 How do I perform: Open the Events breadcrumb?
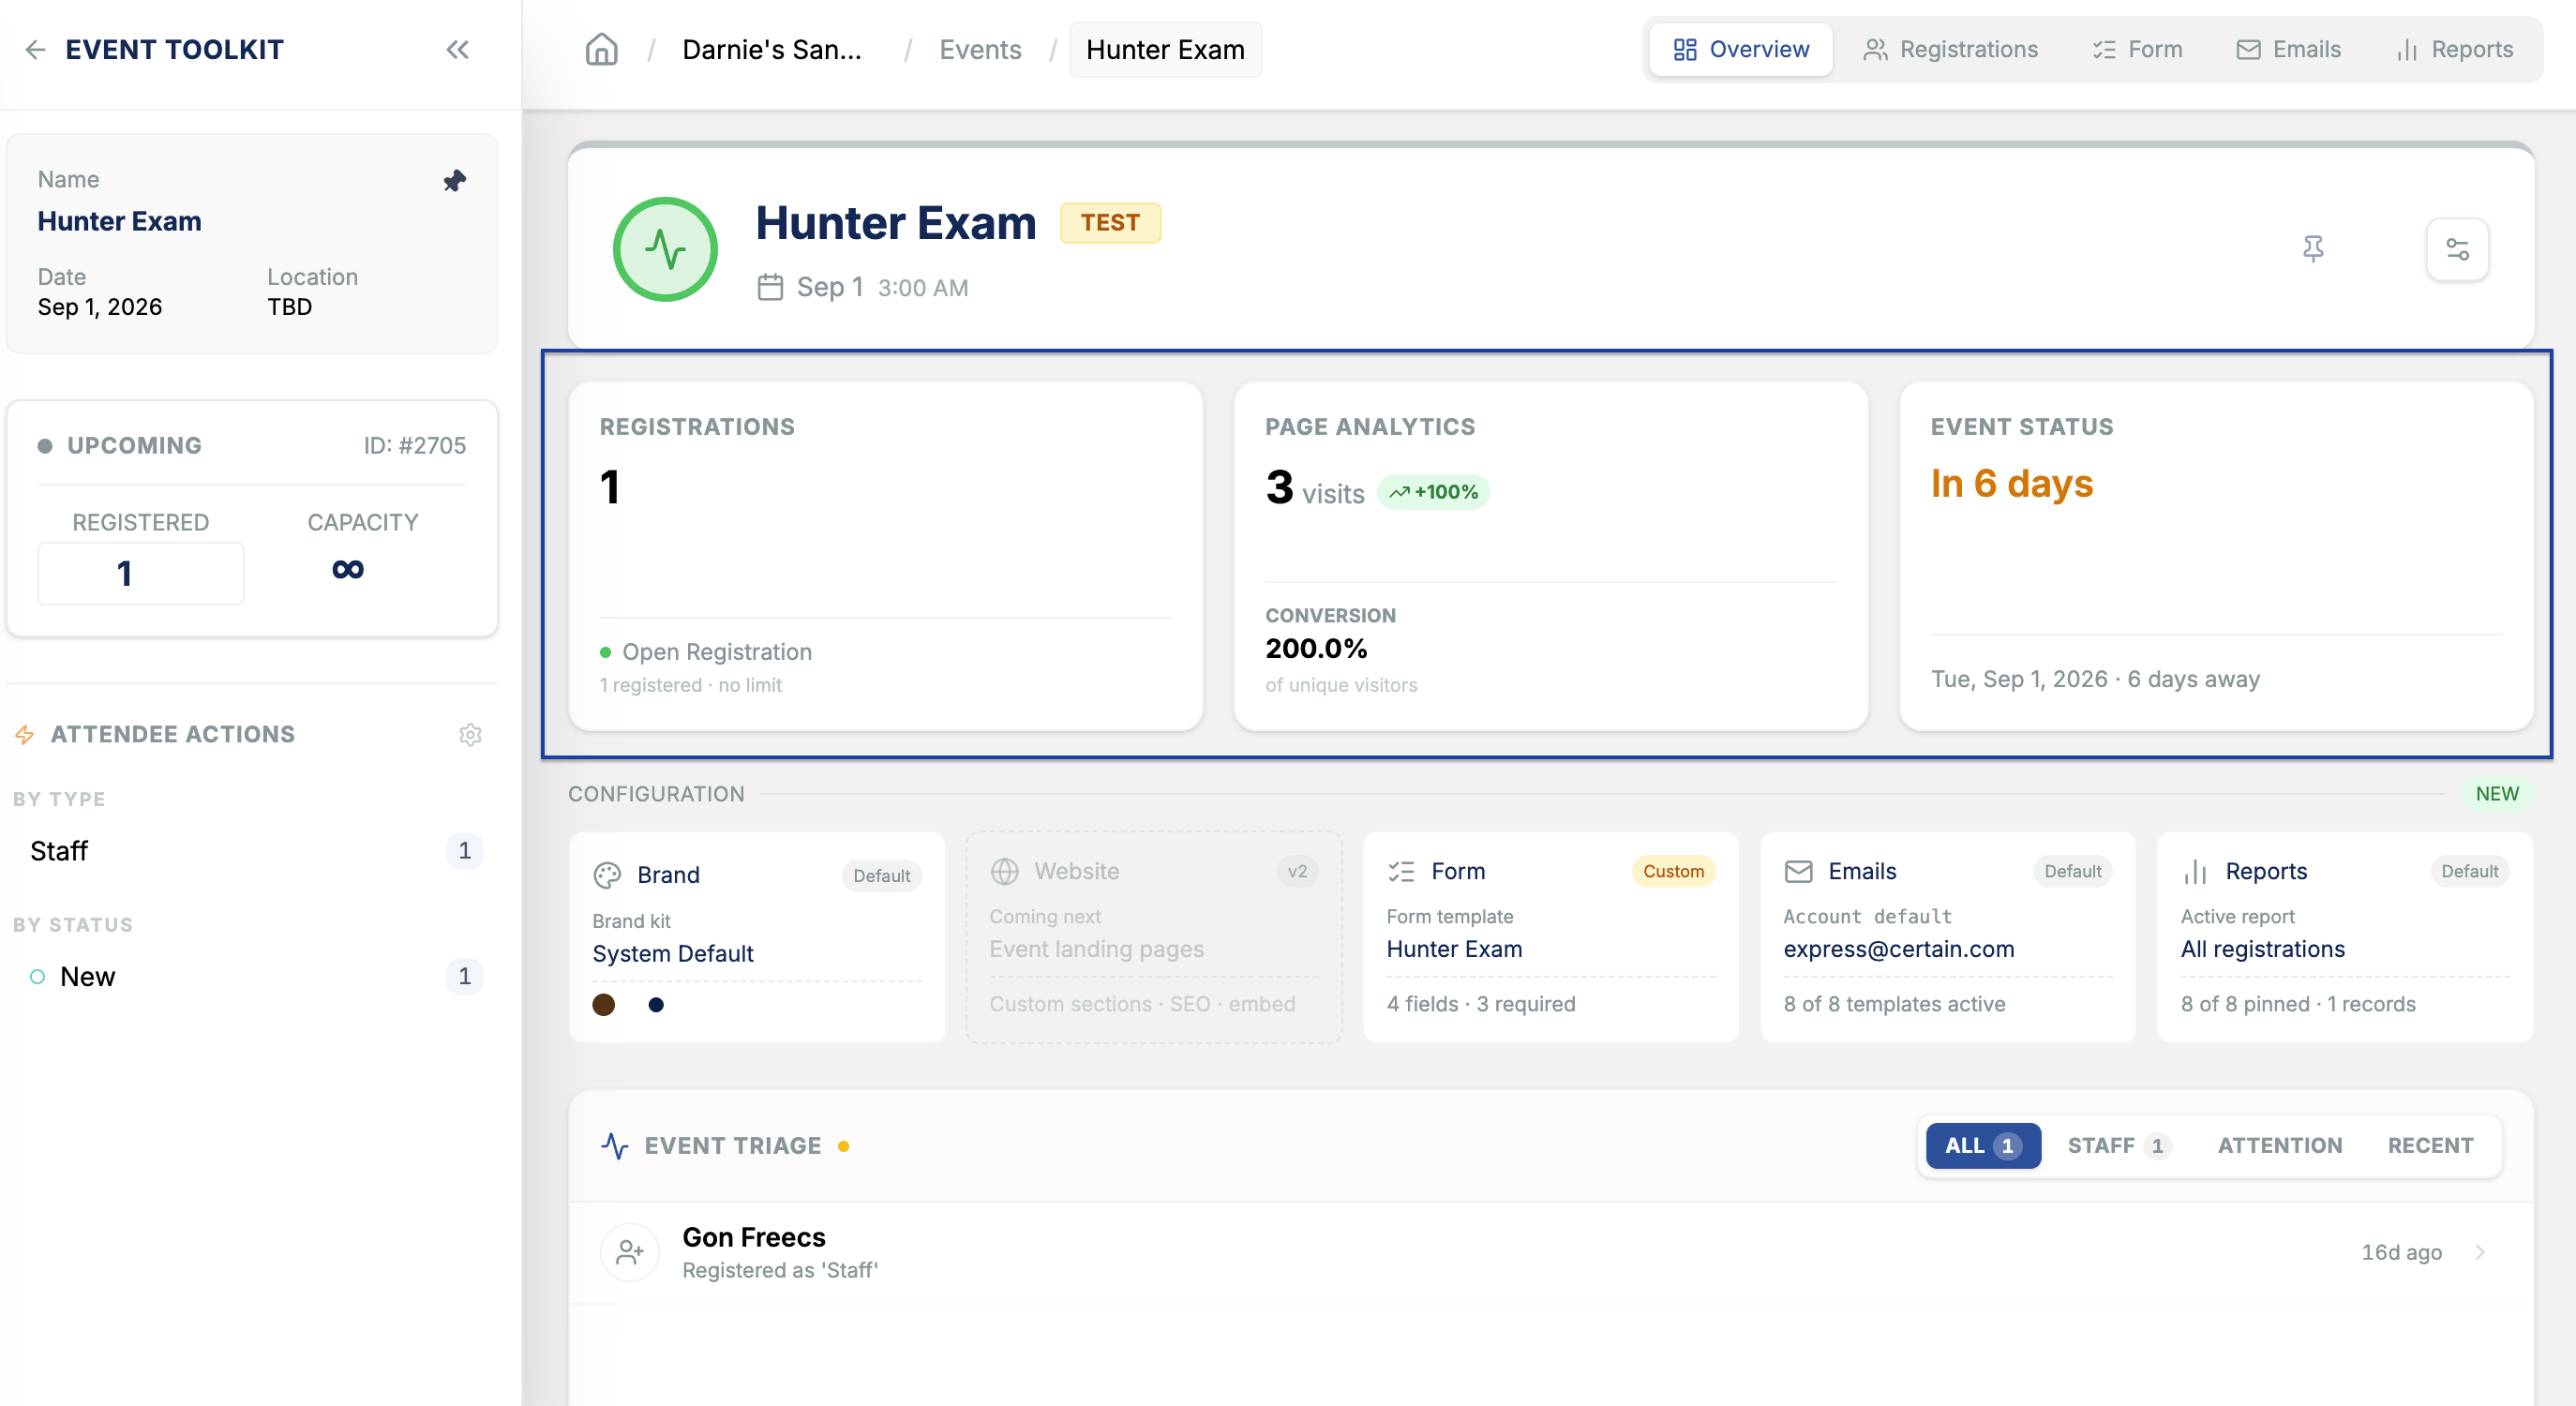980,49
